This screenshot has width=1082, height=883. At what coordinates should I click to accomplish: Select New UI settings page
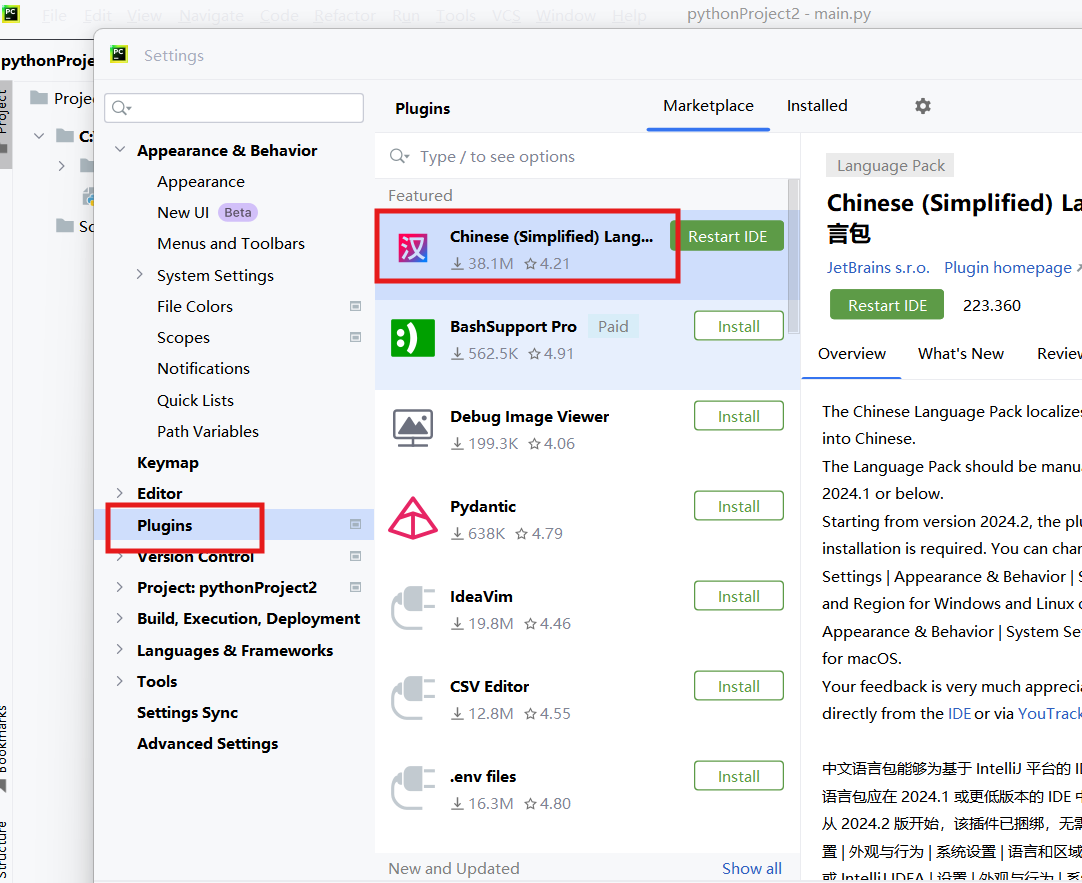click(183, 212)
